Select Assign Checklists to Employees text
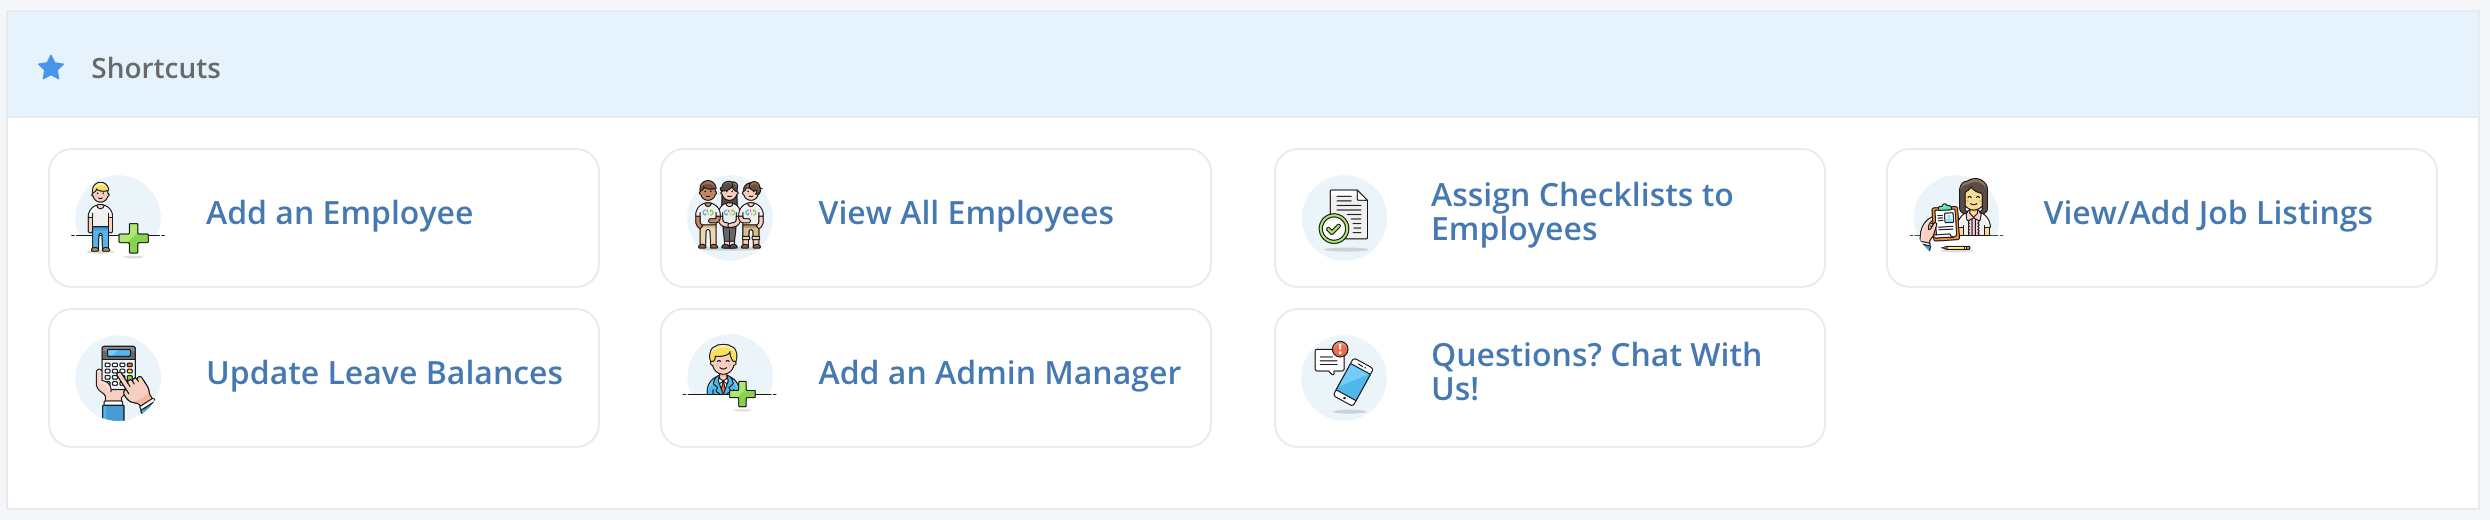The height and width of the screenshot is (520, 2490). pyautogui.click(x=1582, y=212)
